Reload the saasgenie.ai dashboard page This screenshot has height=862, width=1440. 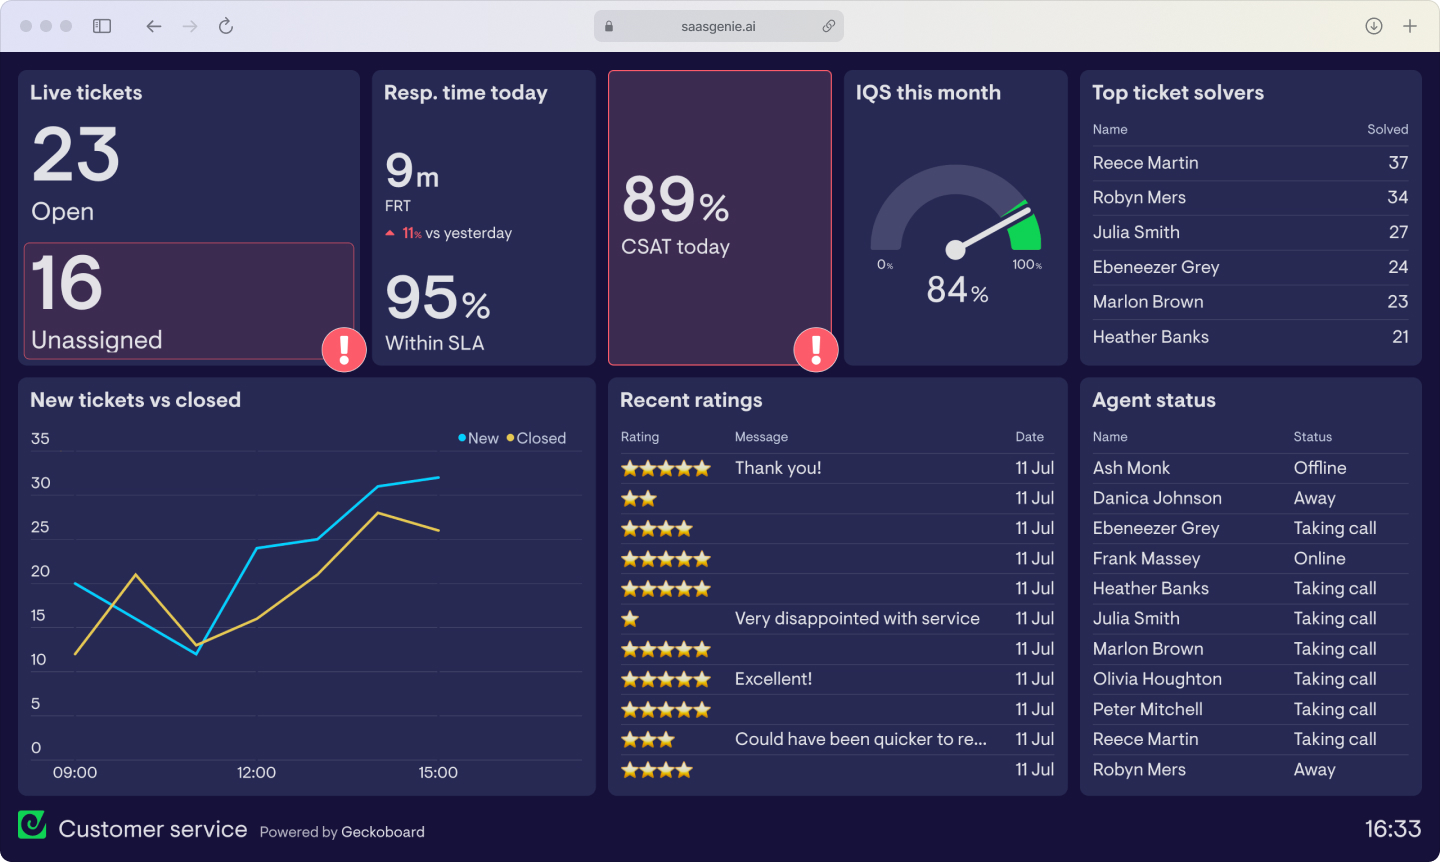pyautogui.click(x=225, y=26)
